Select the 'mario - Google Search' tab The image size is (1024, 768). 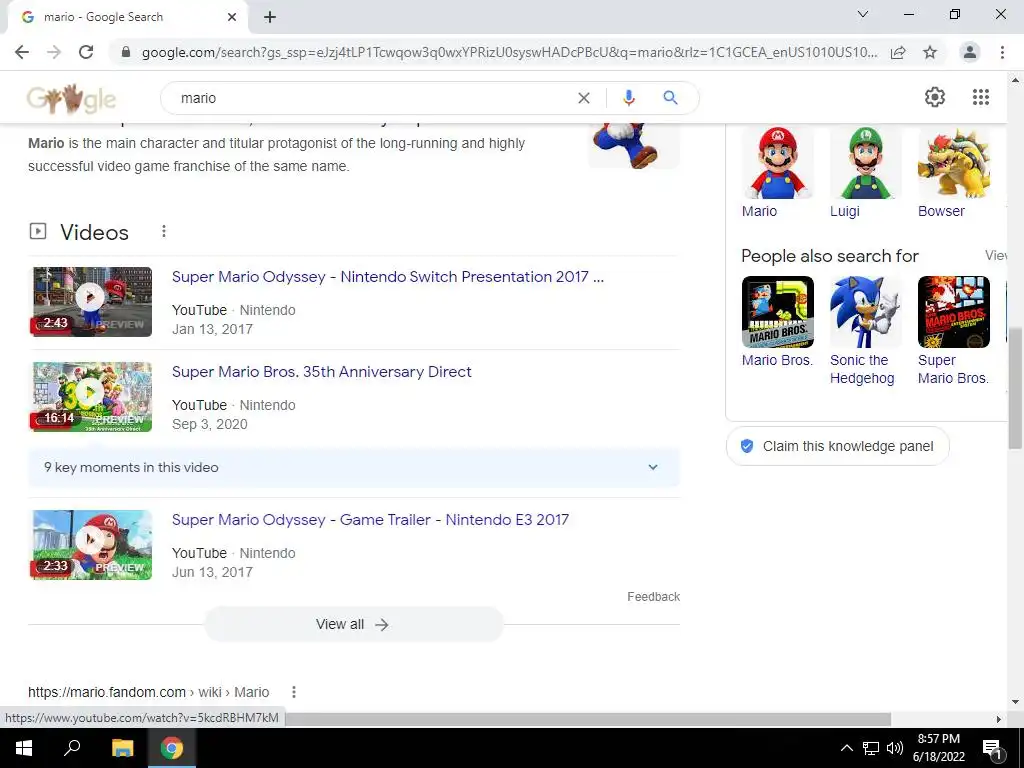[x=128, y=17]
